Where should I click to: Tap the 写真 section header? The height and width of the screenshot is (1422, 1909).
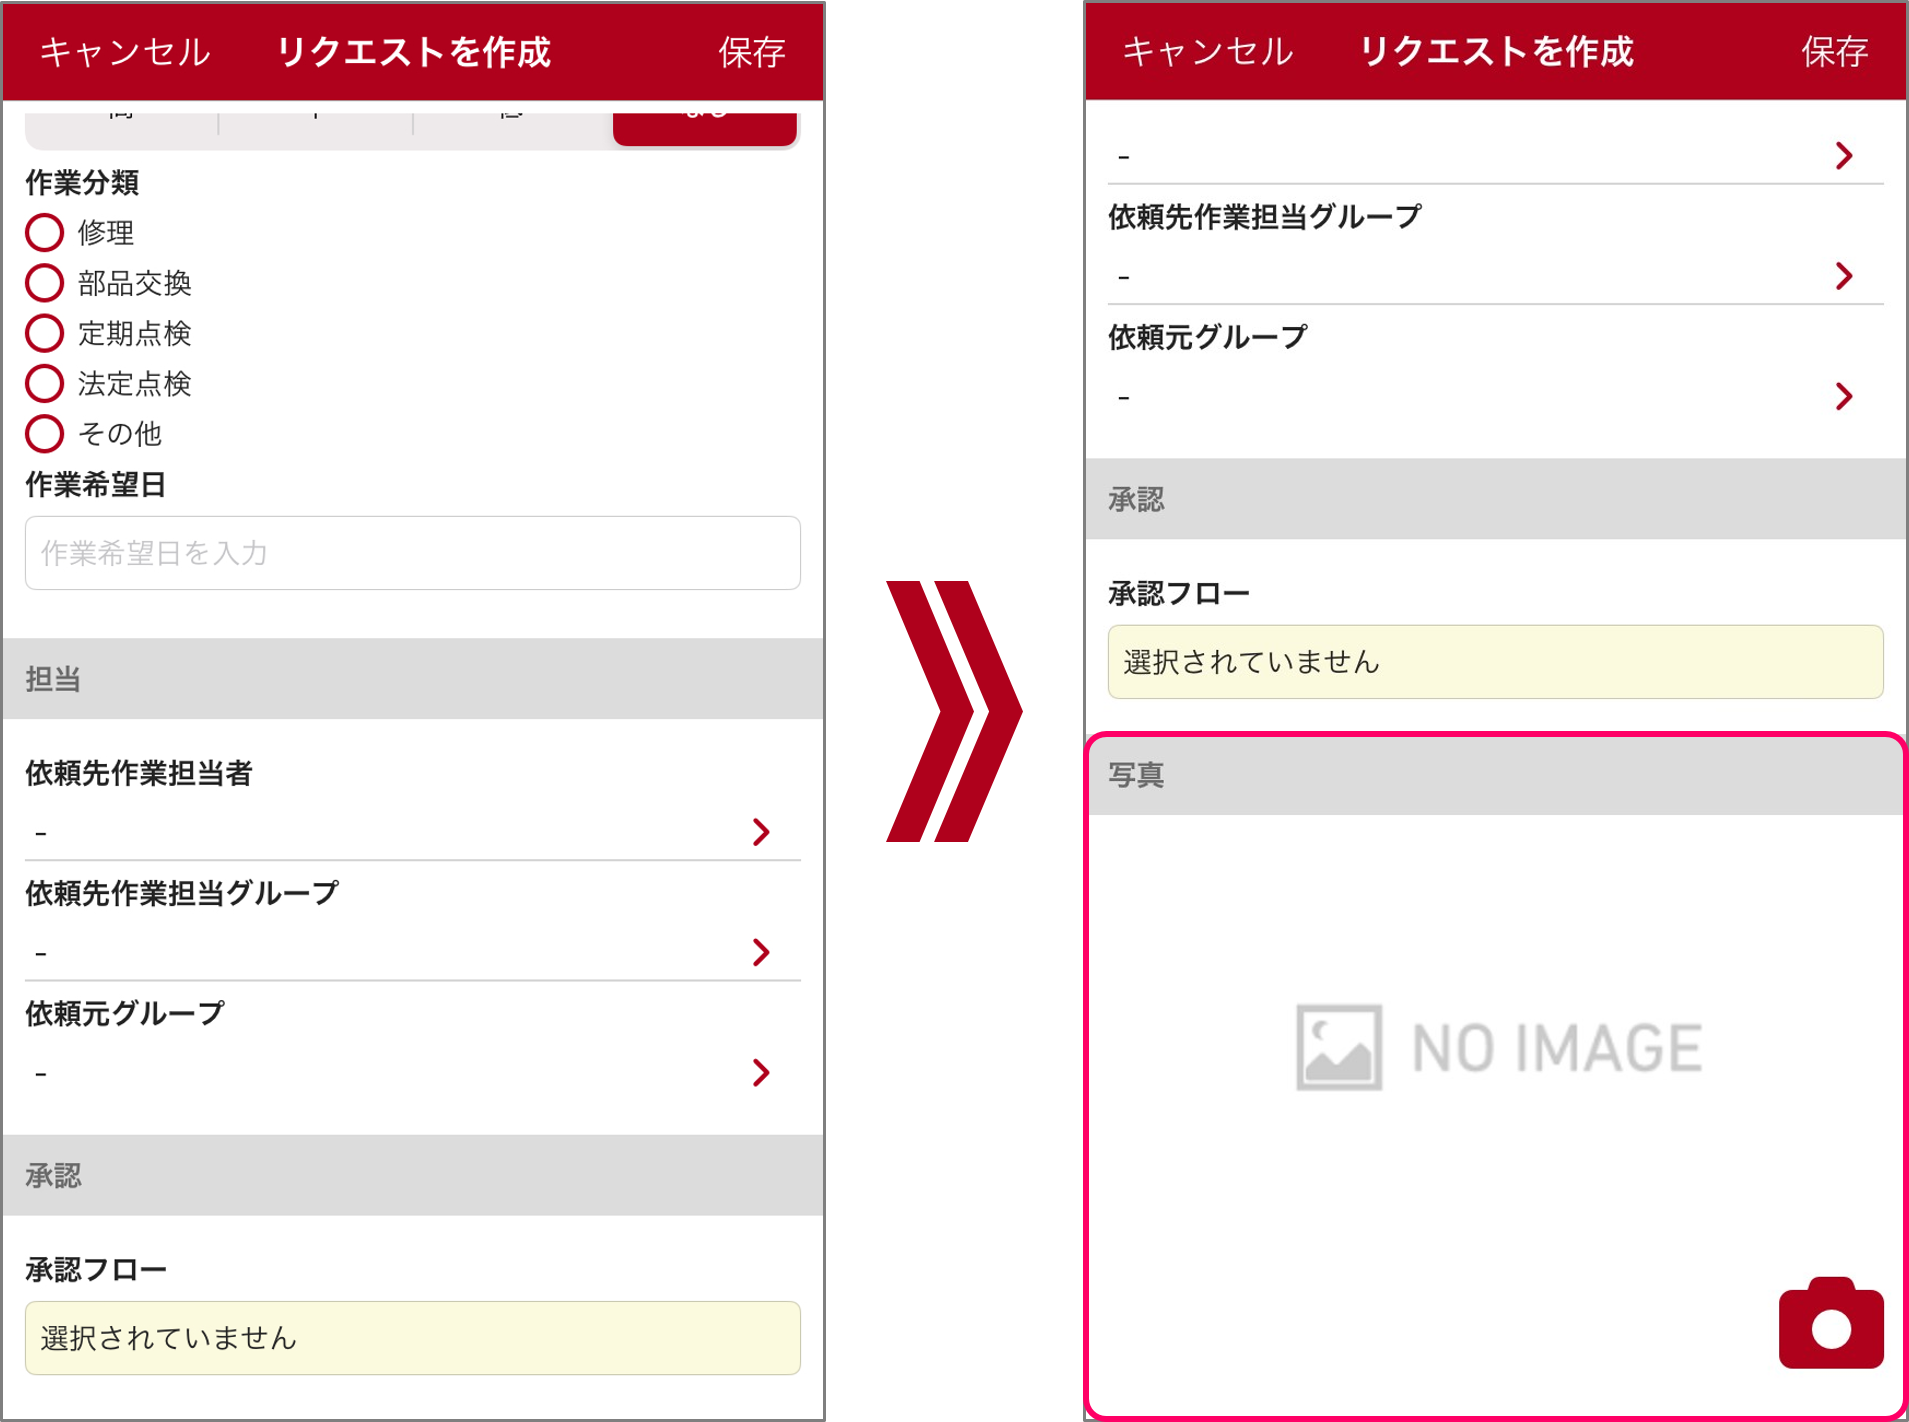(1137, 775)
